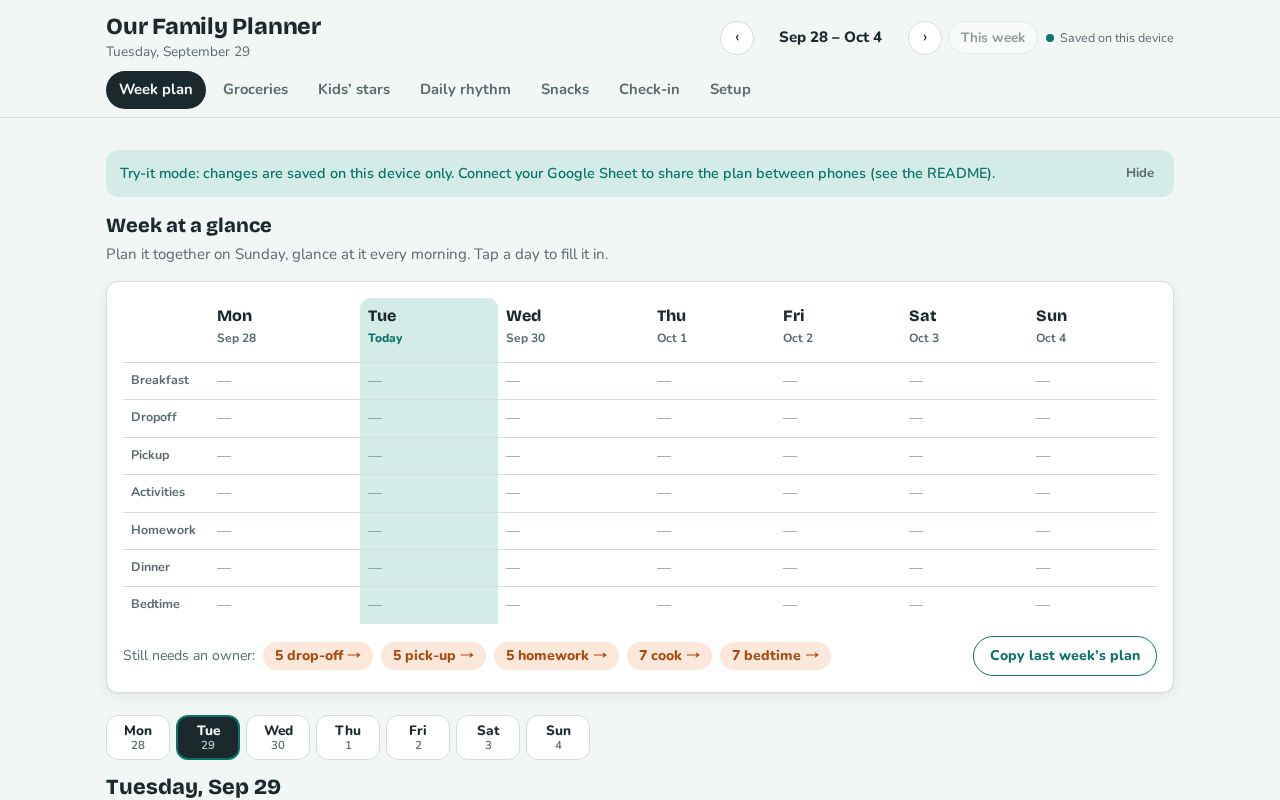1280x800 pixels.
Task: Select Sat 3 day button
Action: [x=488, y=737]
